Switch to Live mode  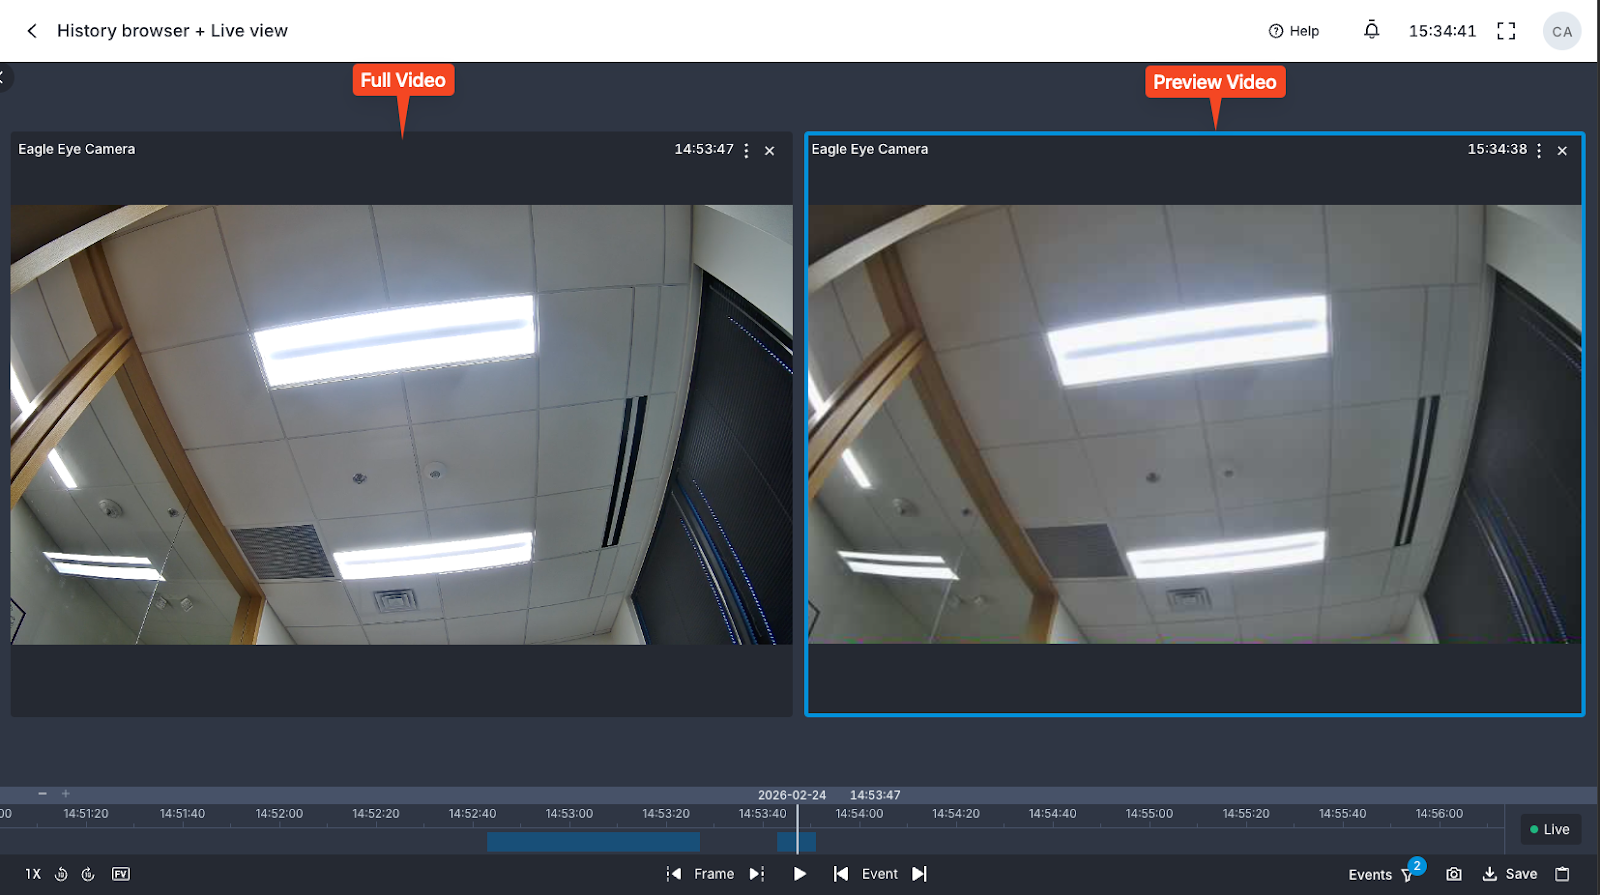click(1549, 829)
